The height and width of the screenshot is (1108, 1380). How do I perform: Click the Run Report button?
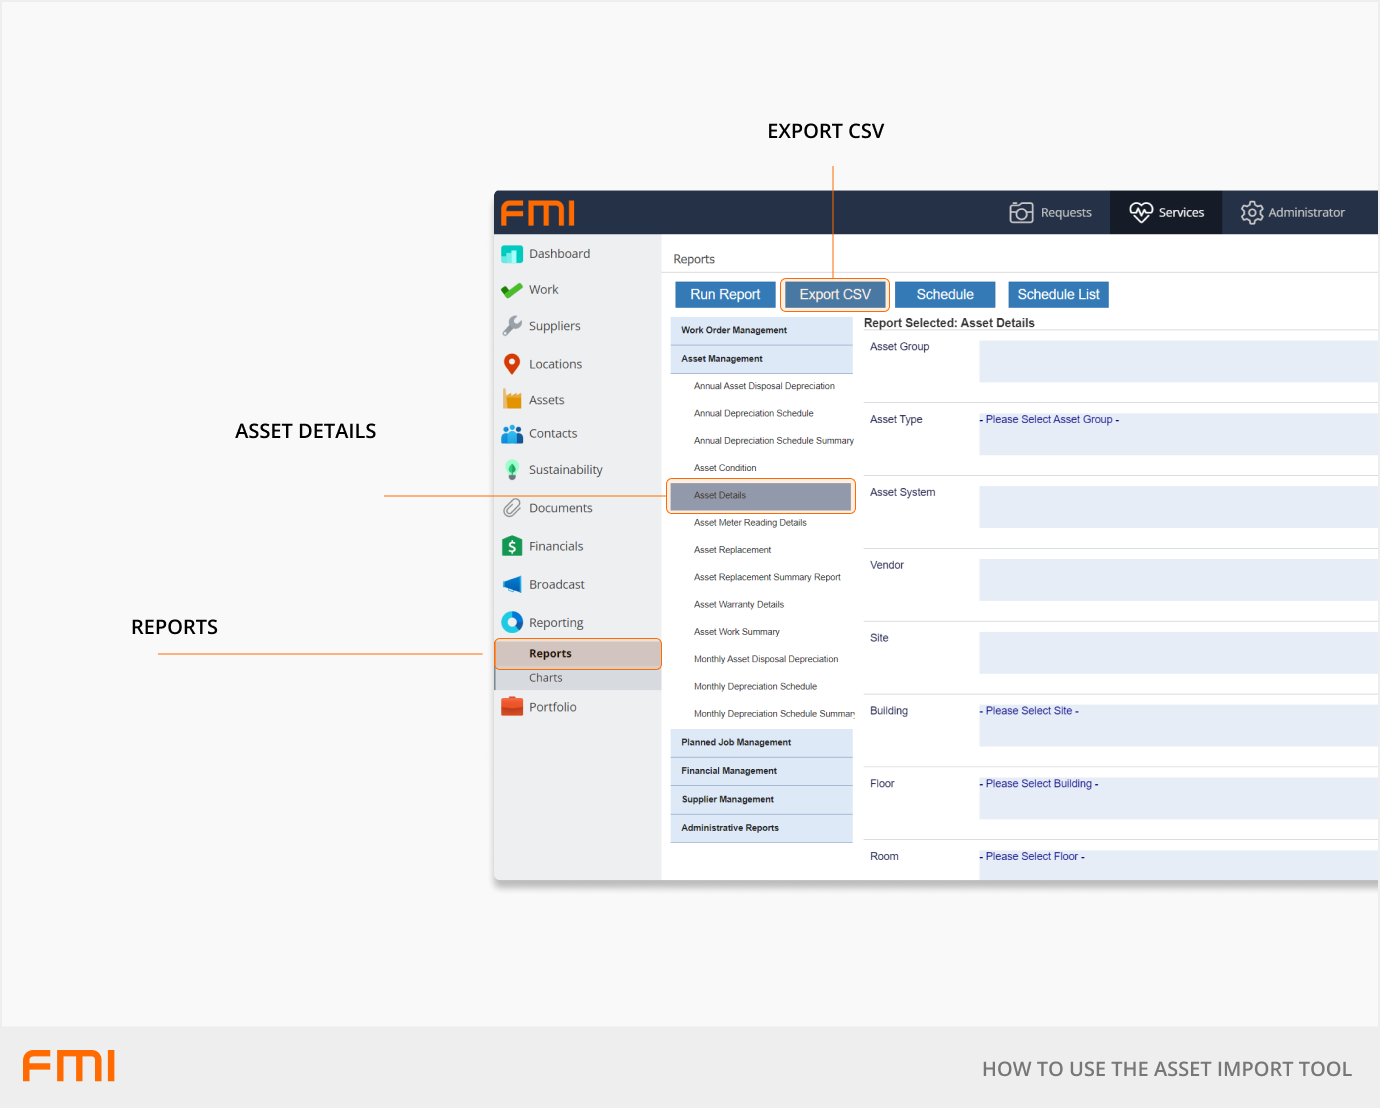pyautogui.click(x=725, y=295)
